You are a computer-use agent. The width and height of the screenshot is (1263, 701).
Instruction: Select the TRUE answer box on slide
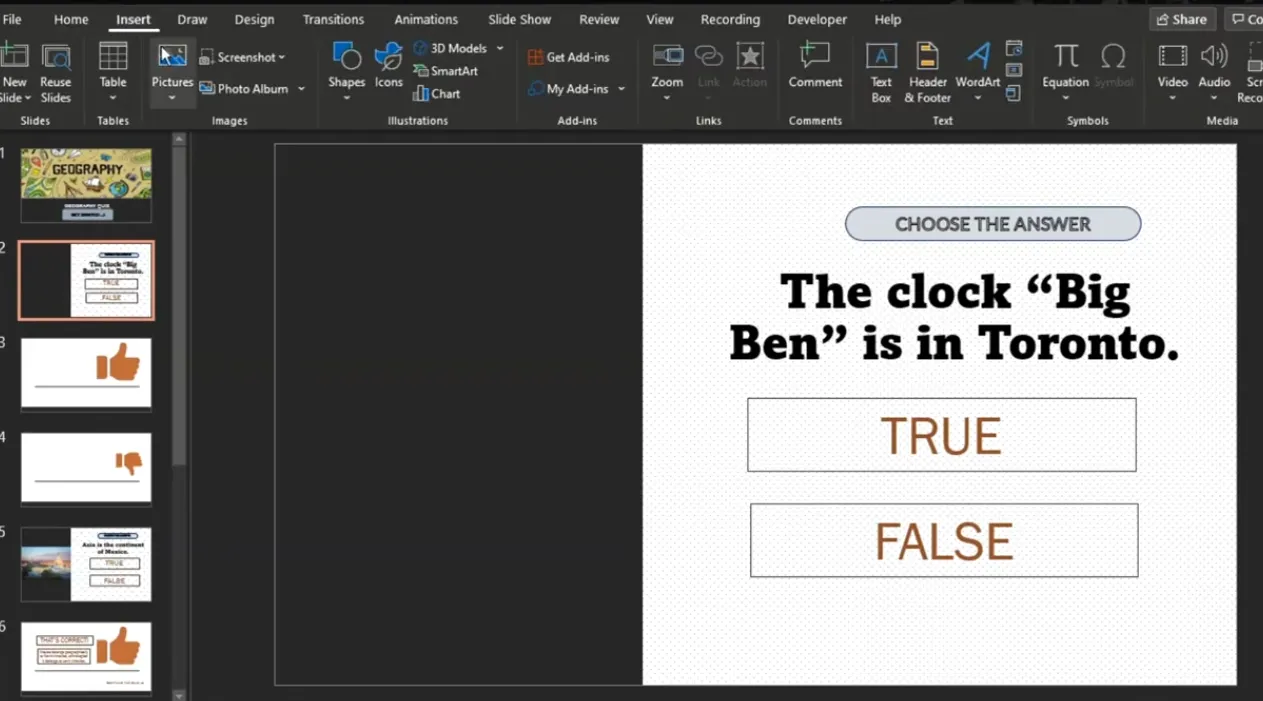pyautogui.click(x=941, y=435)
